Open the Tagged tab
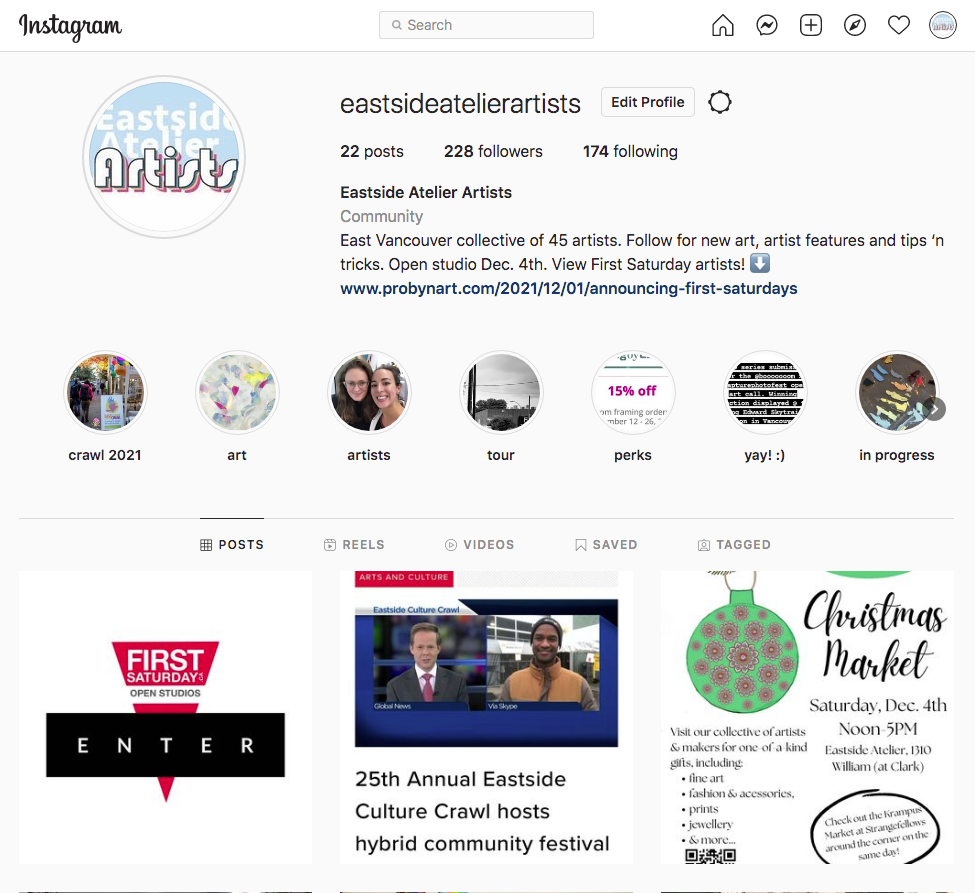 [x=734, y=545]
